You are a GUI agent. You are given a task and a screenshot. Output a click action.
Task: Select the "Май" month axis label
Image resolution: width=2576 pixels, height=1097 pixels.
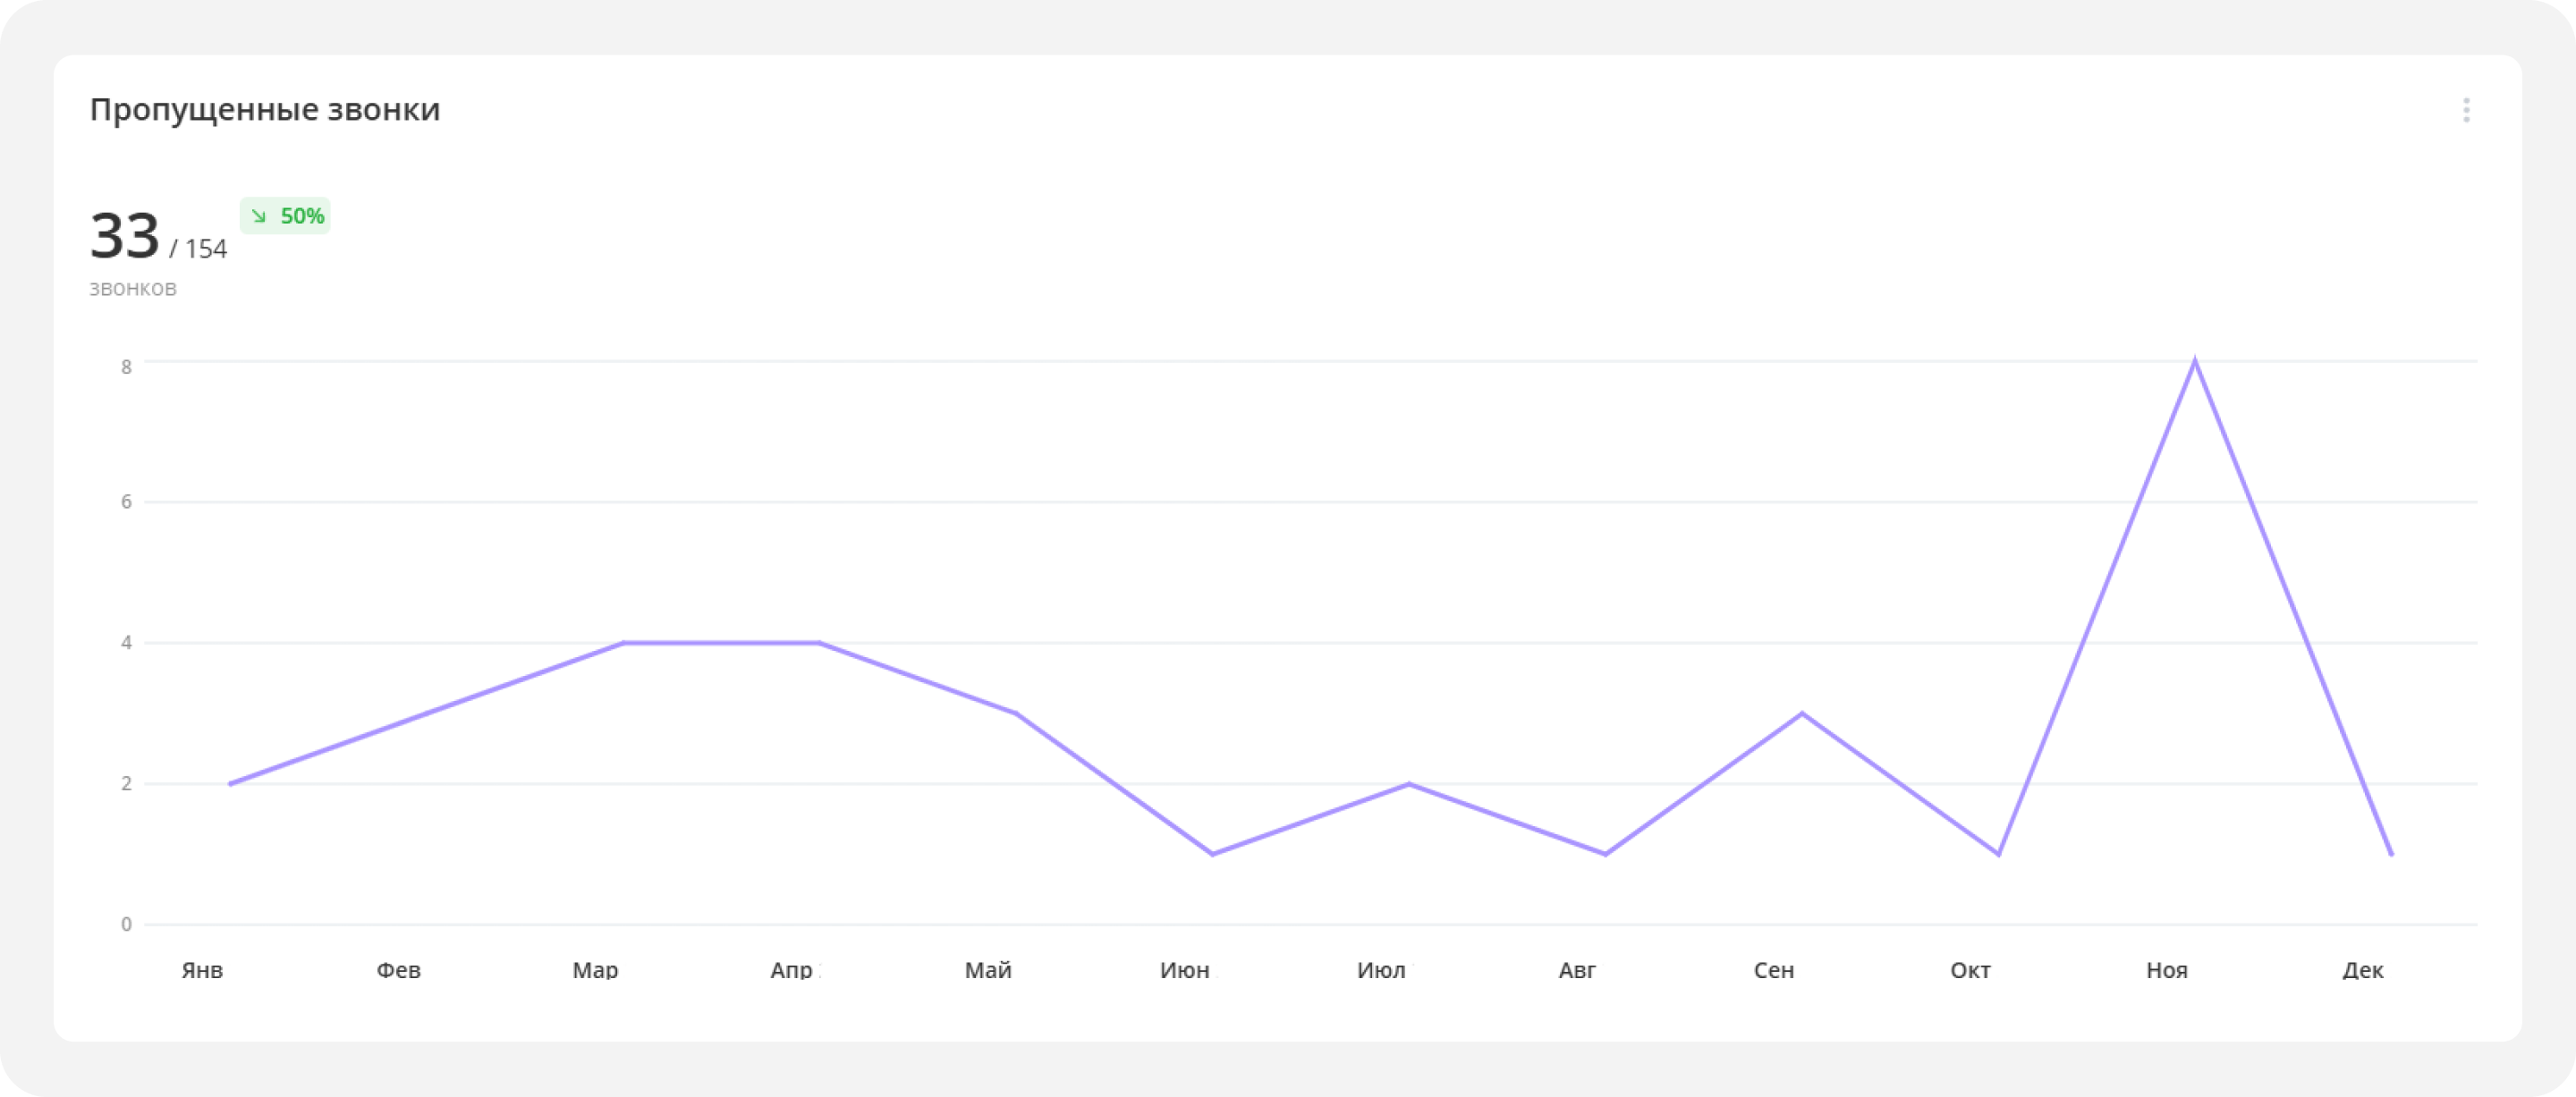[988, 970]
